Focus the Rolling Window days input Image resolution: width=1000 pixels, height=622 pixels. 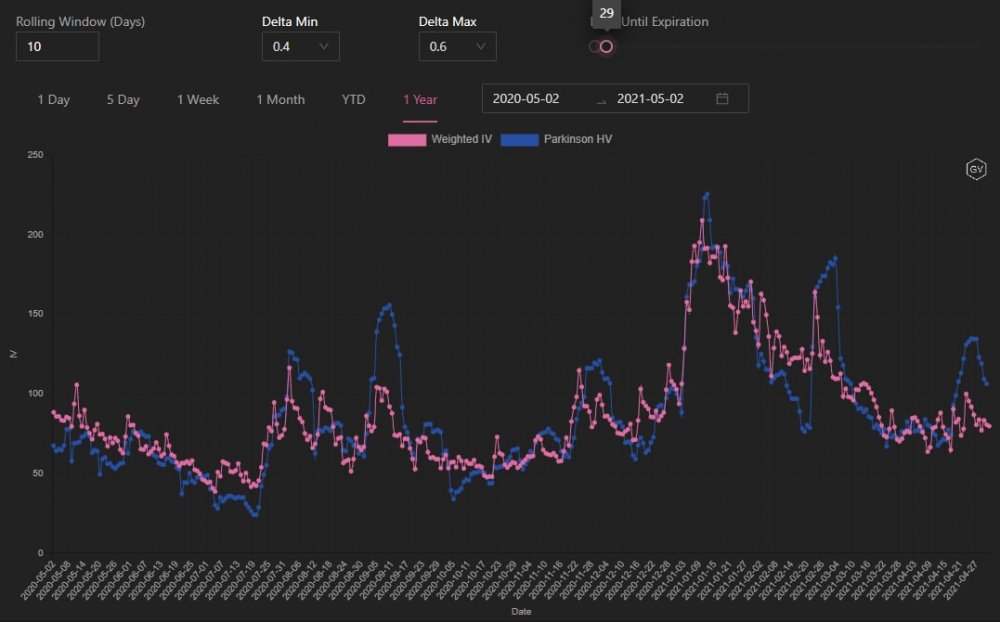tap(57, 47)
